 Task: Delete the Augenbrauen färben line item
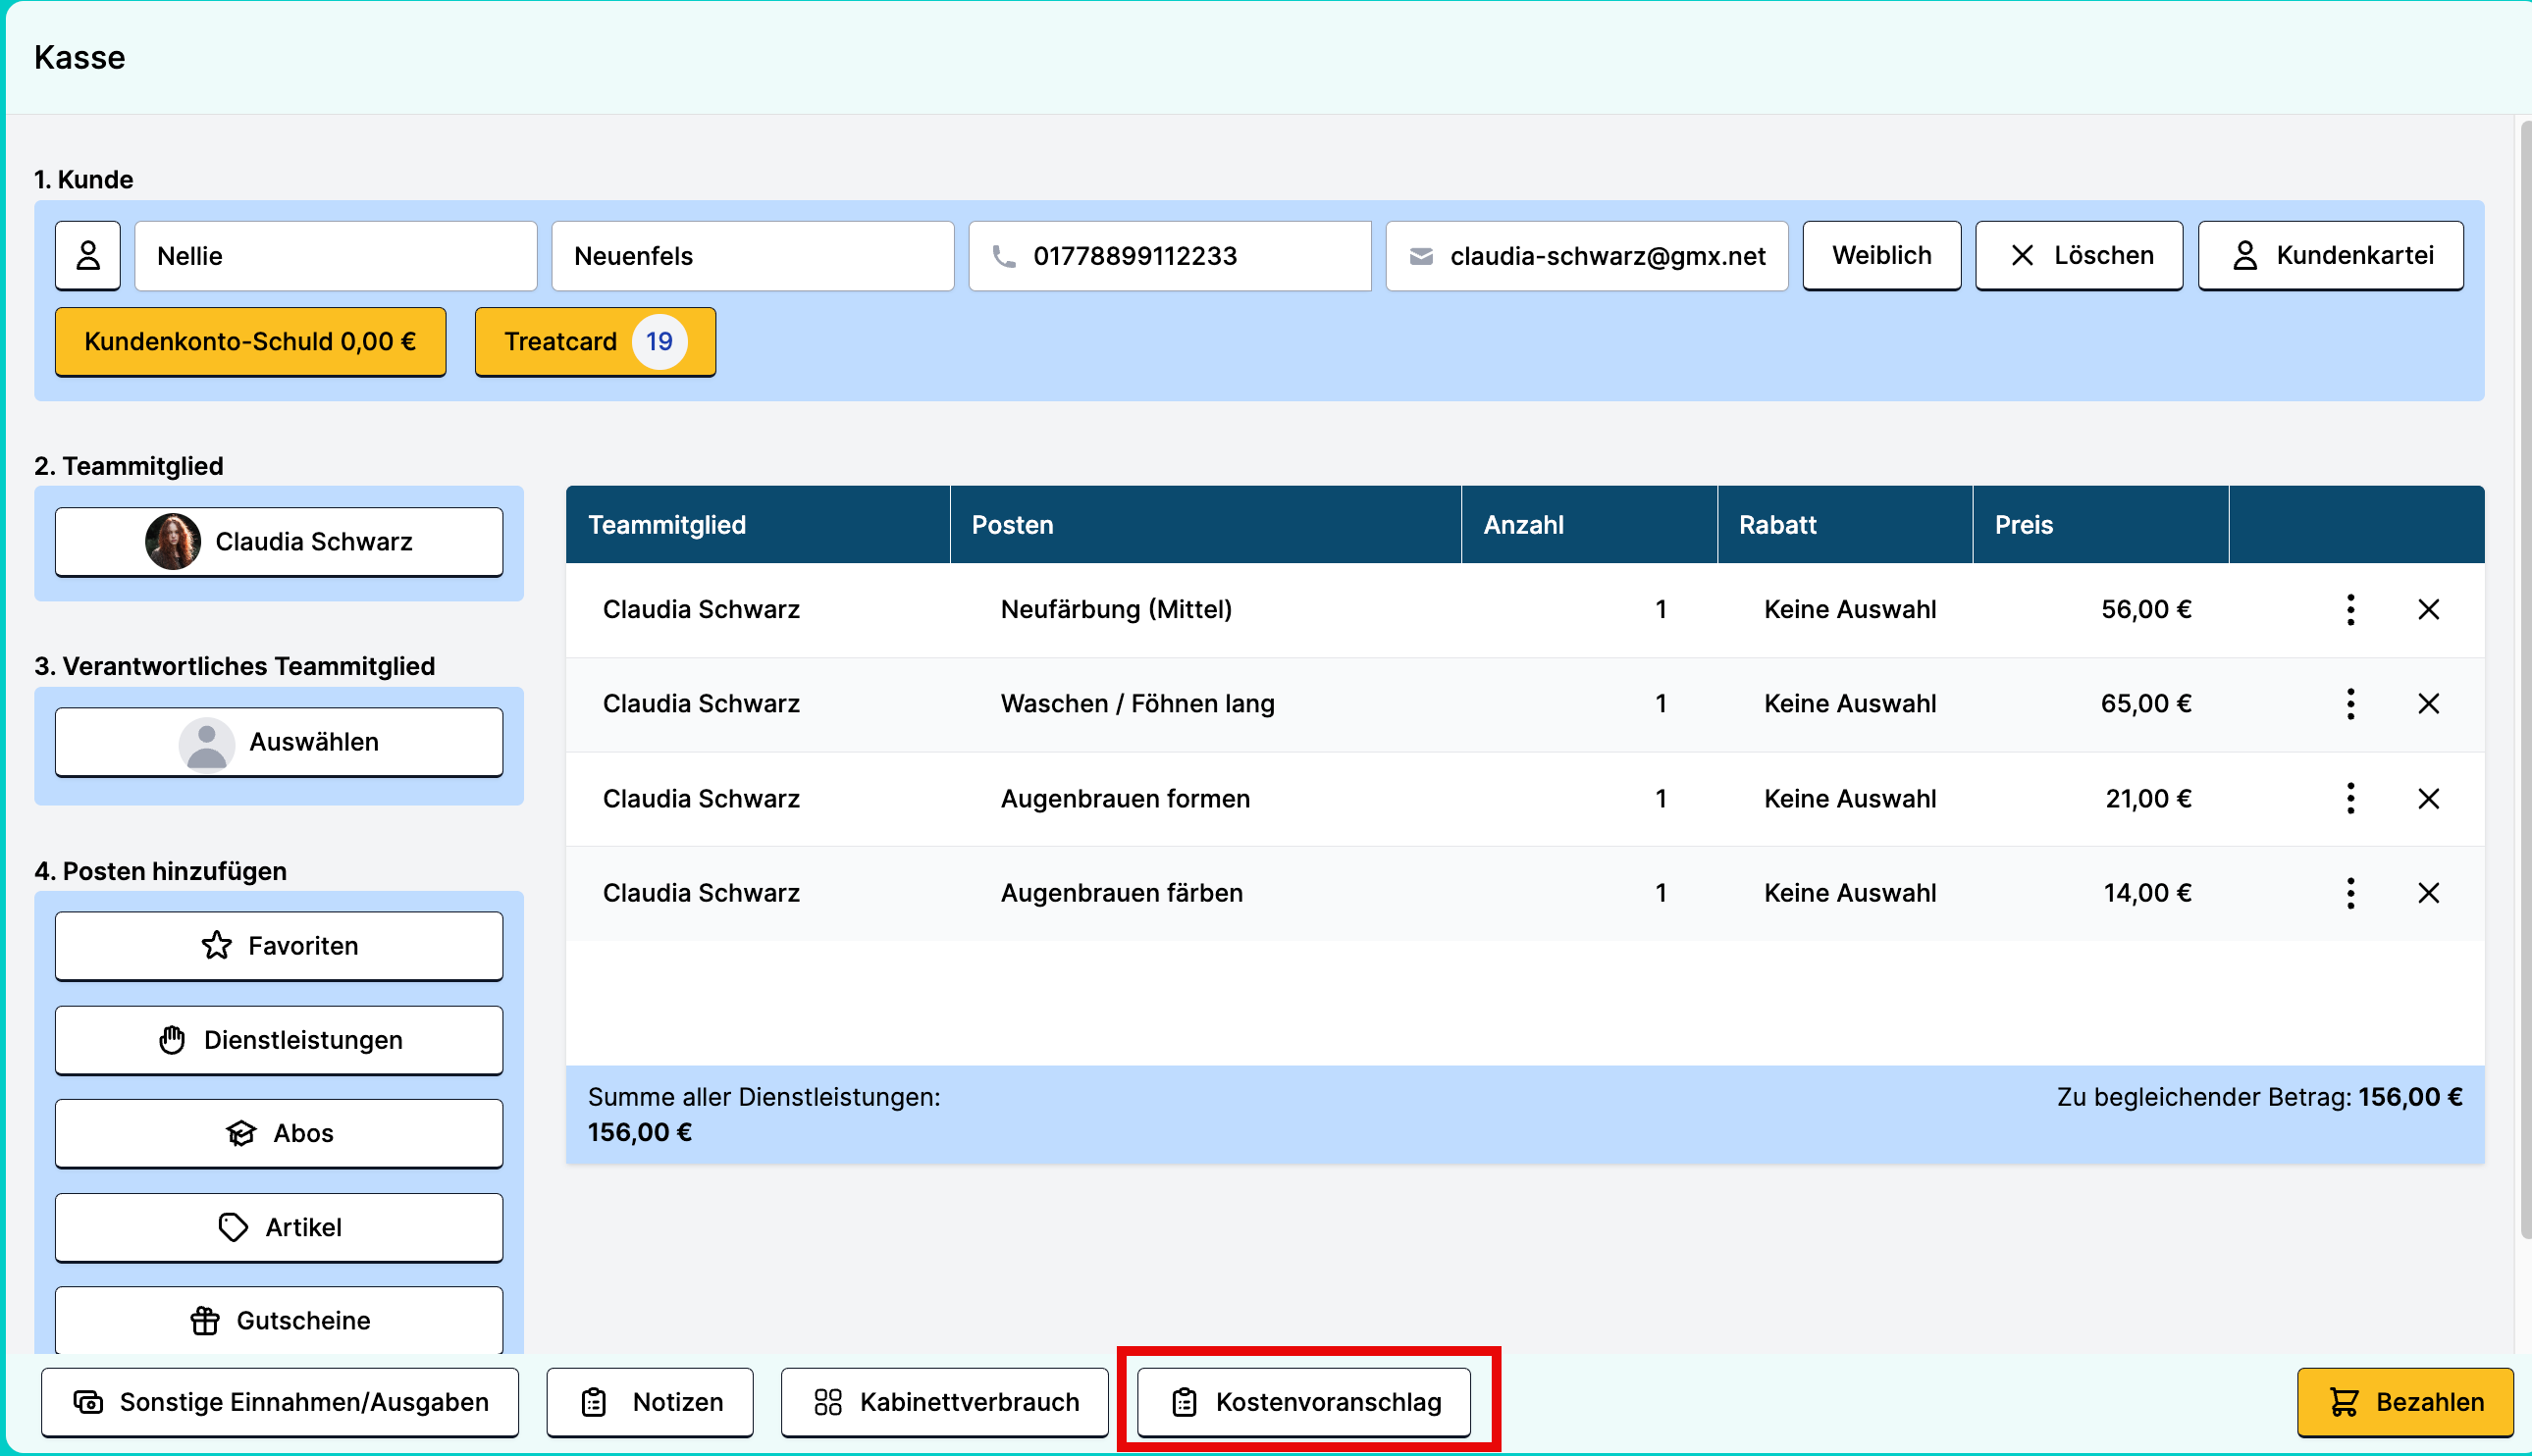point(2428,893)
